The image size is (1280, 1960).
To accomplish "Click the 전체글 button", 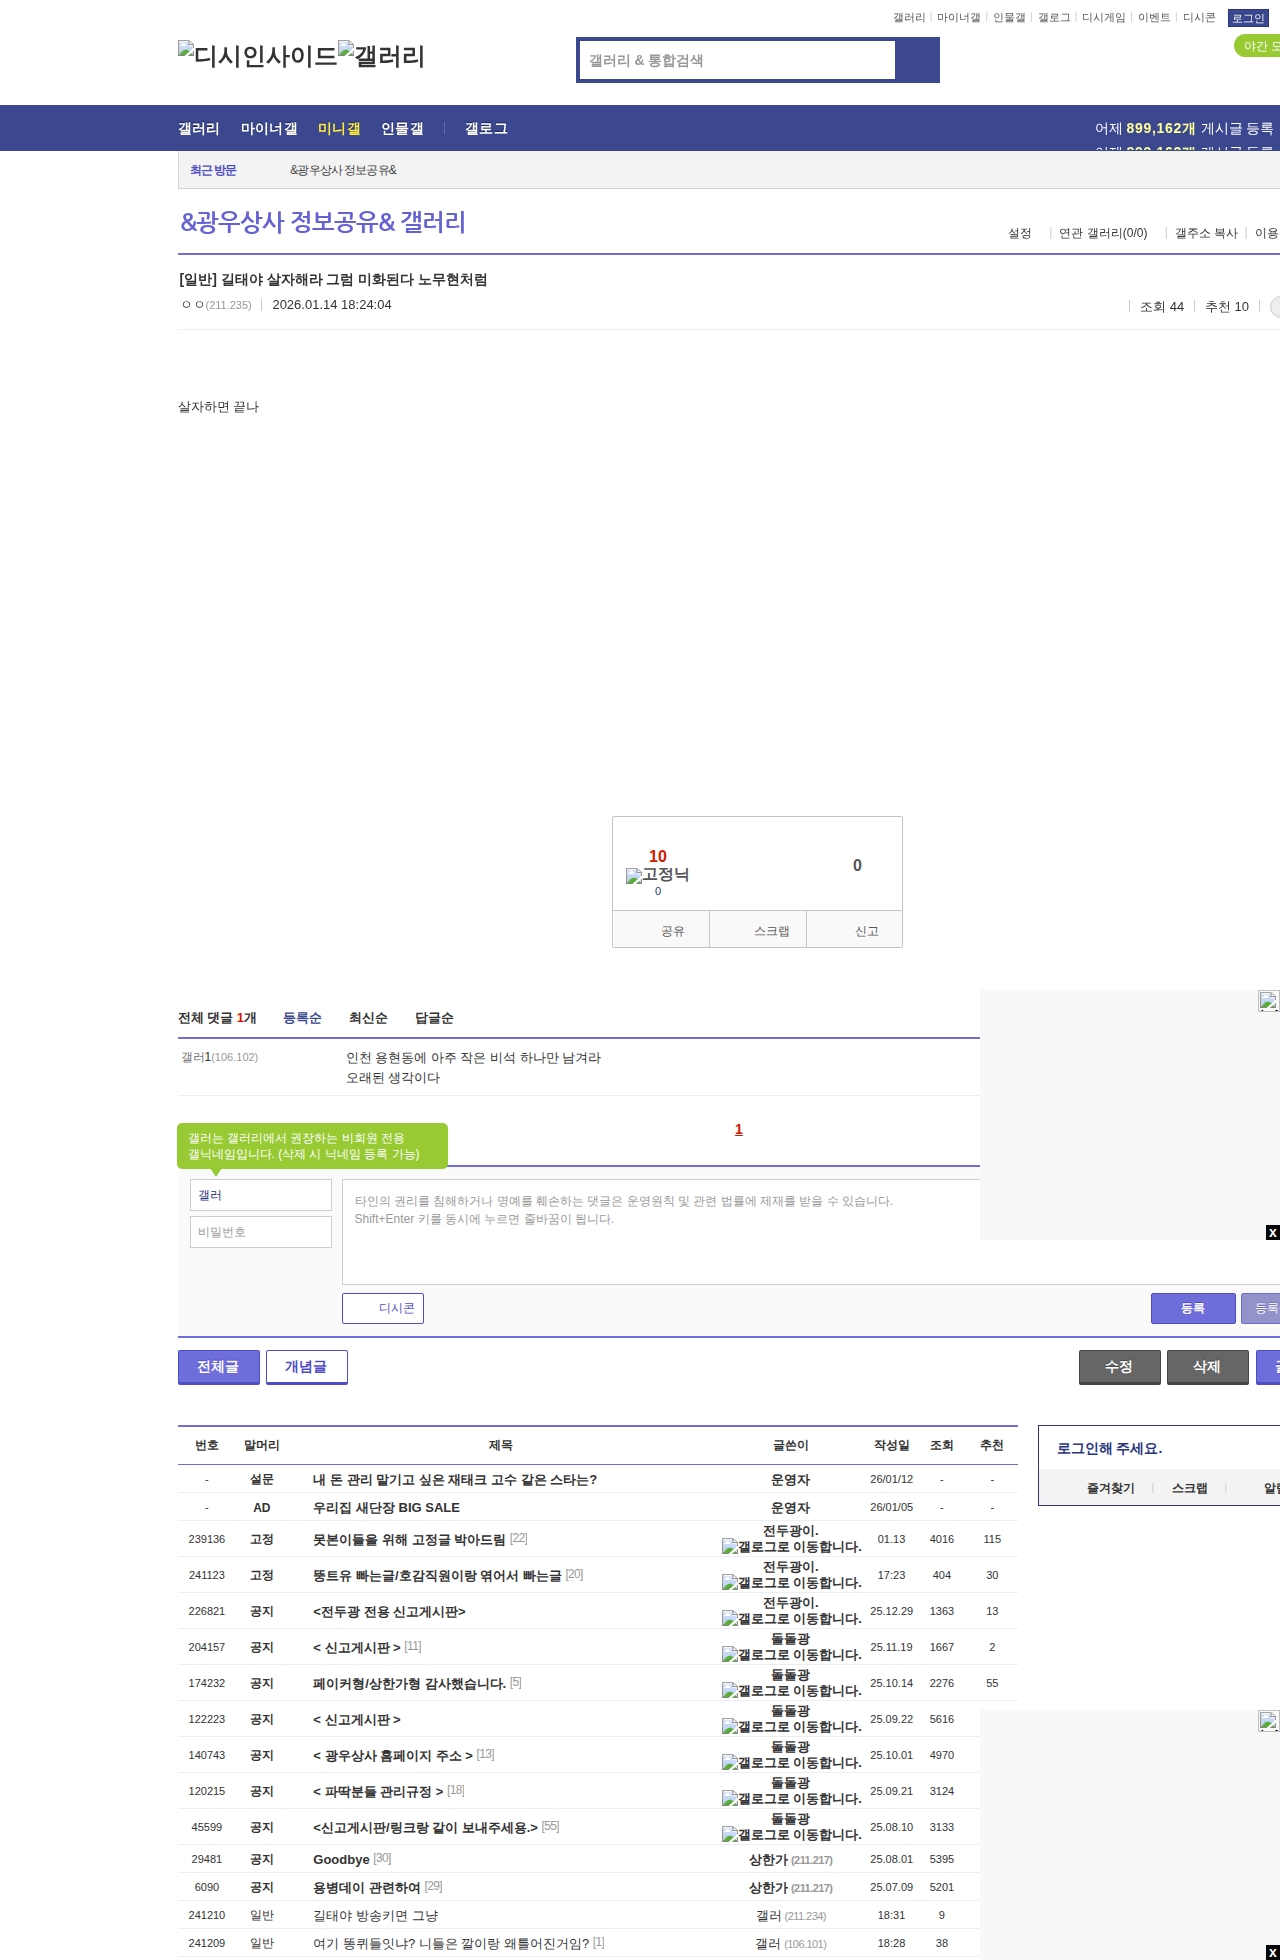I will pyautogui.click(x=218, y=1367).
